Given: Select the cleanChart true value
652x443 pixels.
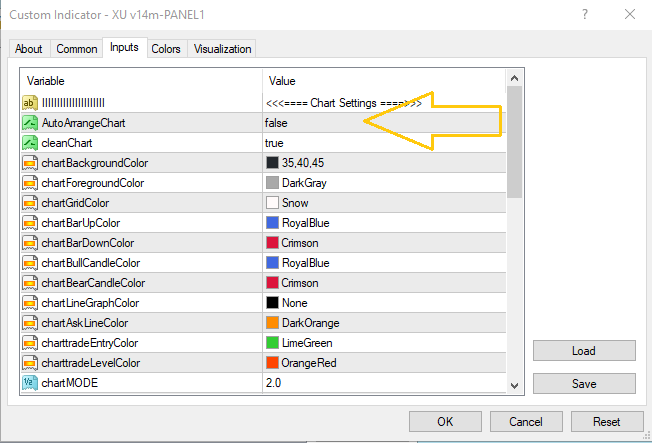Looking at the screenshot, I should click(274, 143).
